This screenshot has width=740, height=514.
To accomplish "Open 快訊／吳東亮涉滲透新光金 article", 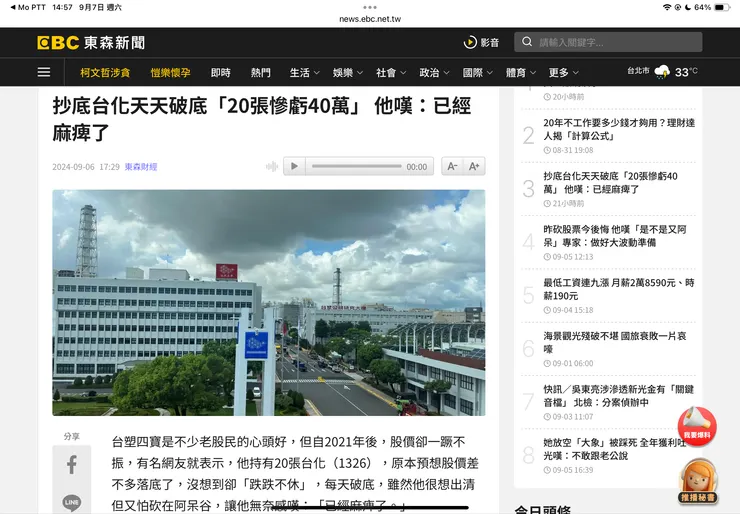I will point(619,396).
